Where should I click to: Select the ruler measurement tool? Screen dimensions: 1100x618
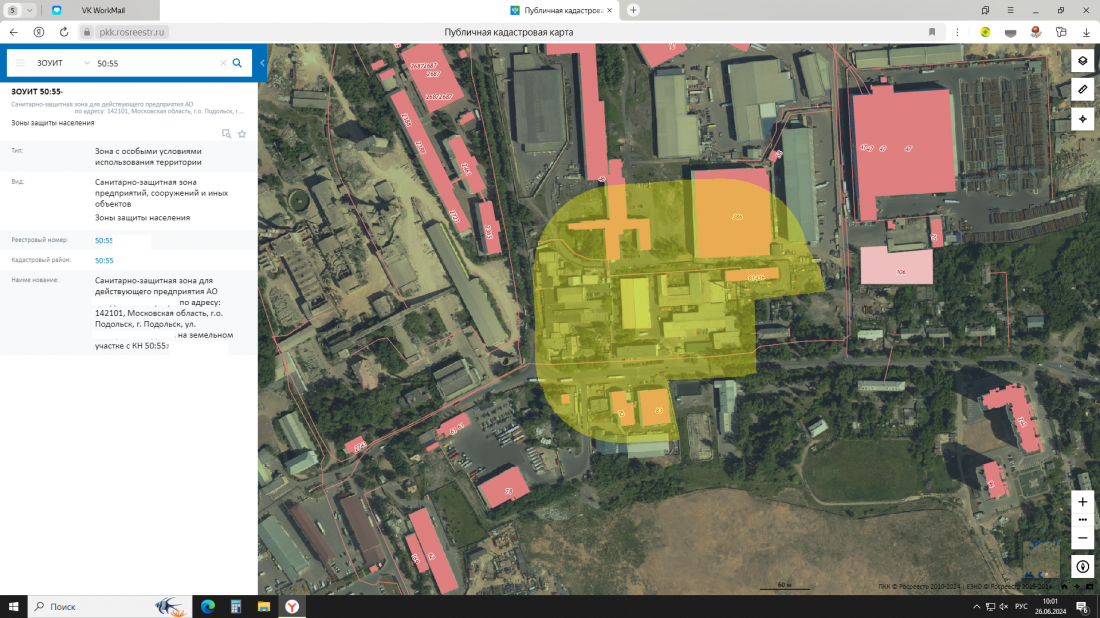[1082, 90]
